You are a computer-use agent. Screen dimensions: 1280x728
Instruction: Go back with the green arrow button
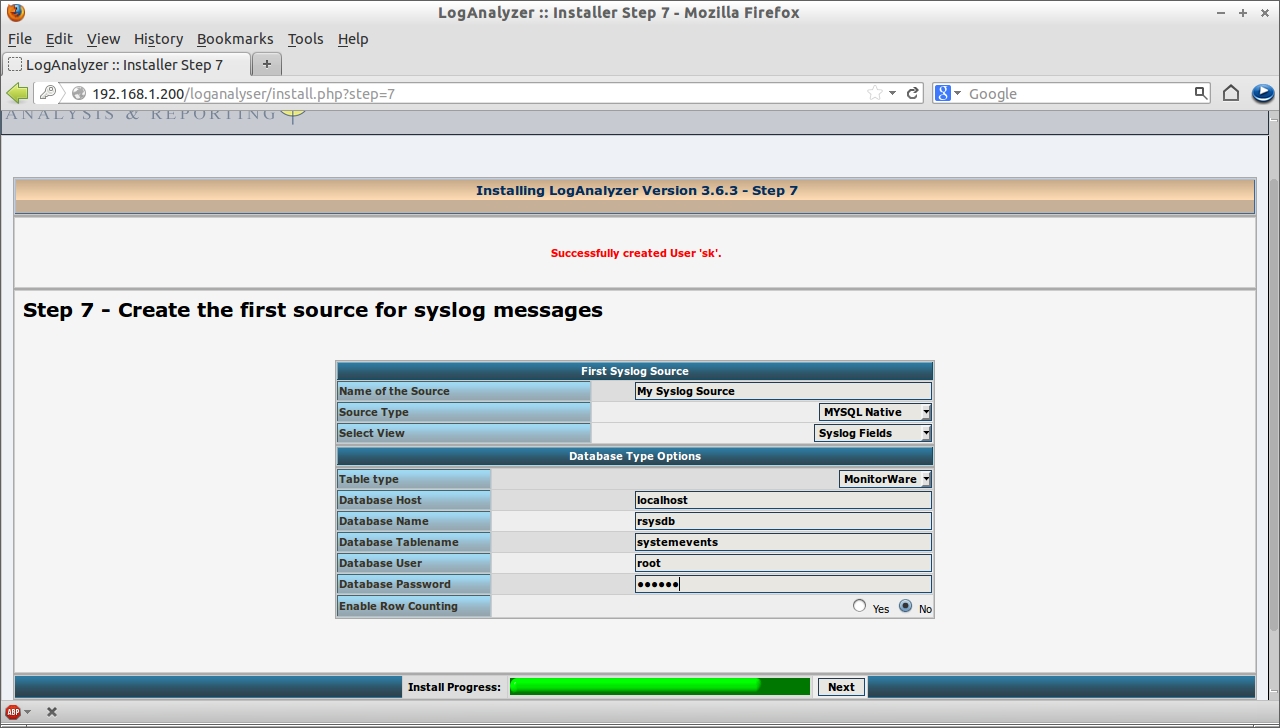click(x=17, y=93)
